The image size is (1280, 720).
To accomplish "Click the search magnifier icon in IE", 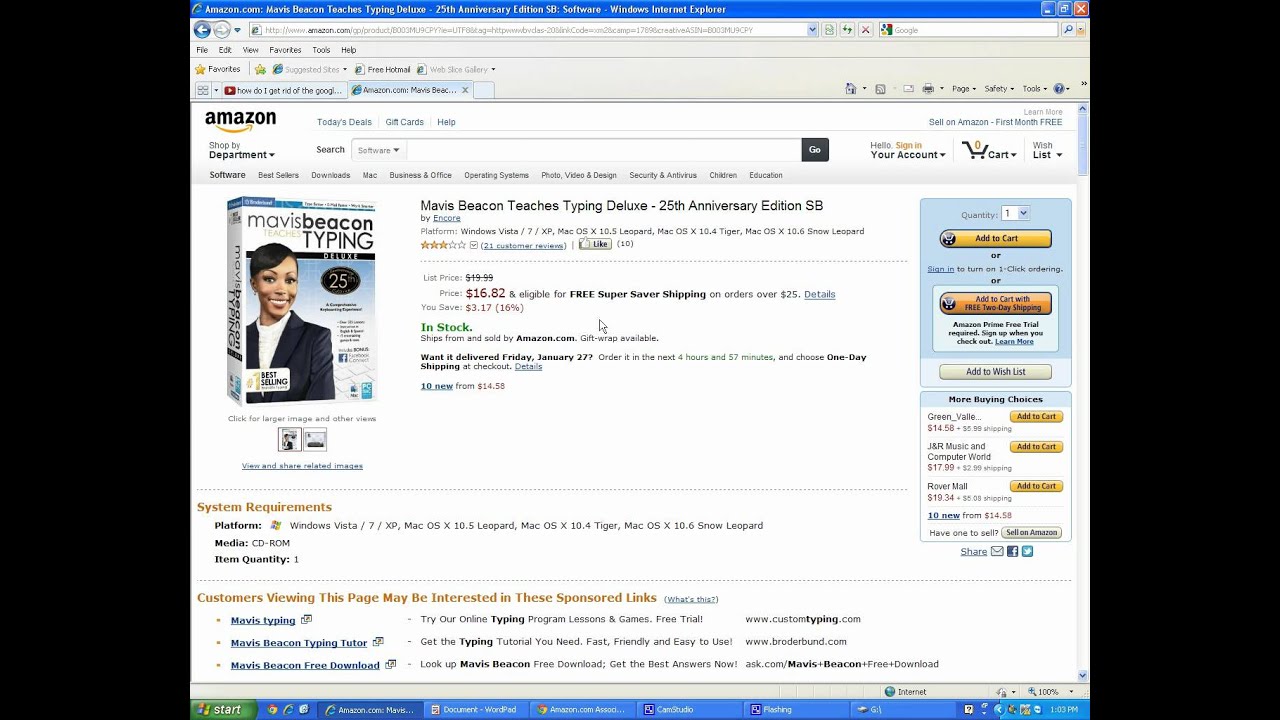I will pos(1068,30).
